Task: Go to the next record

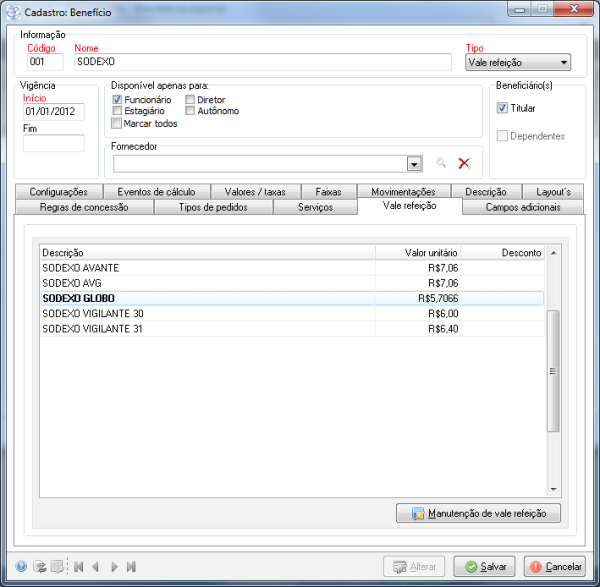Action: [114, 566]
